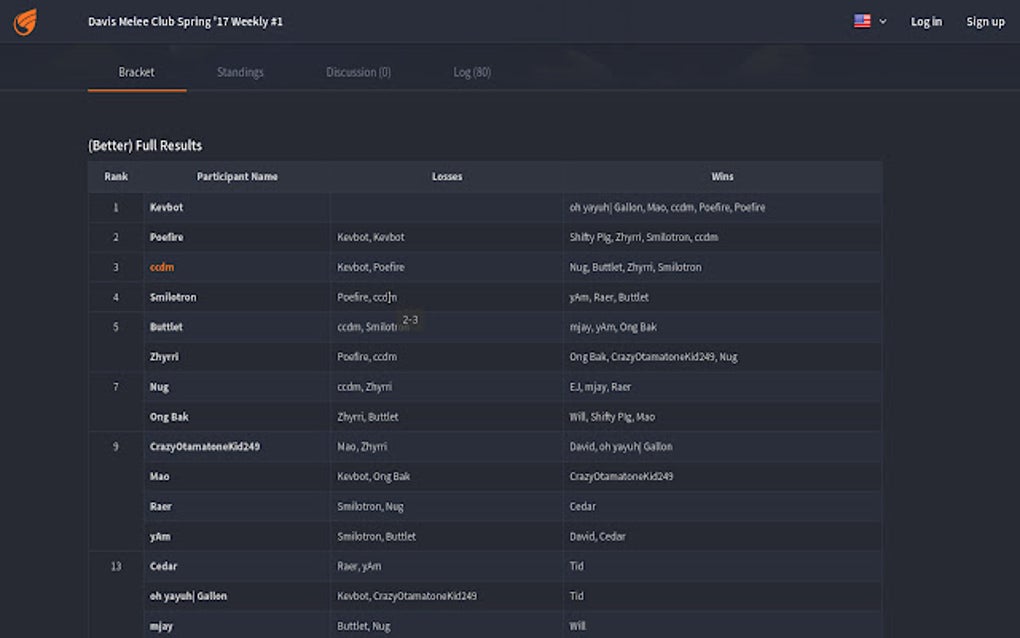
Task: Select the highlighted ccdm participant
Action: [x=160, y=267]
